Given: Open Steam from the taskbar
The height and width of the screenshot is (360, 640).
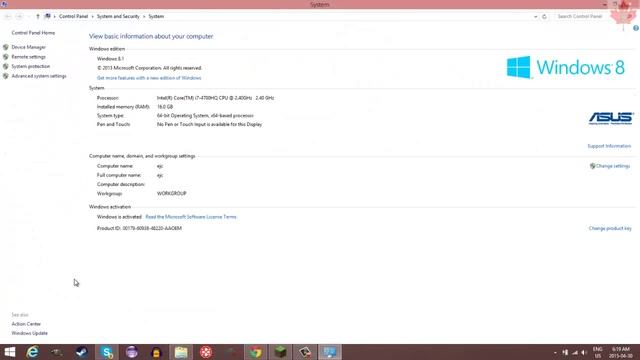Looking at the screenshot, I should (x=82, y=352).
